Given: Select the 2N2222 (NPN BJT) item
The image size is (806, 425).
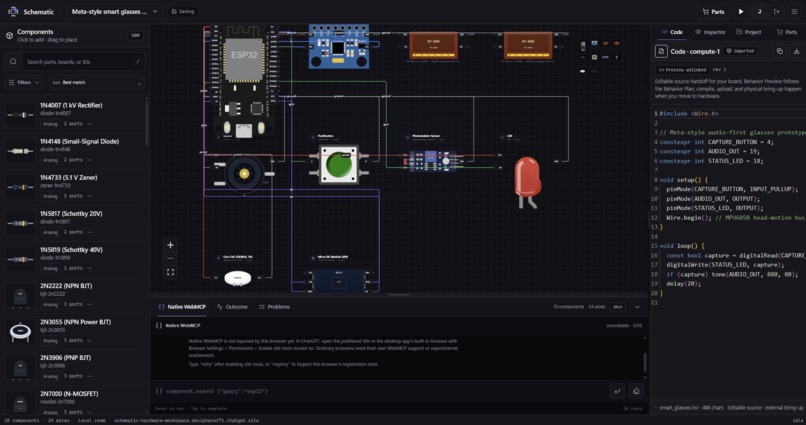Looking at the screenshot, I should [75, 295].
